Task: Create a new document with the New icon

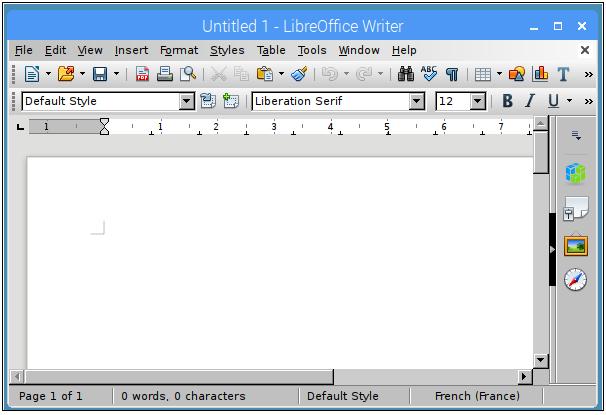Action: (32, 73)
